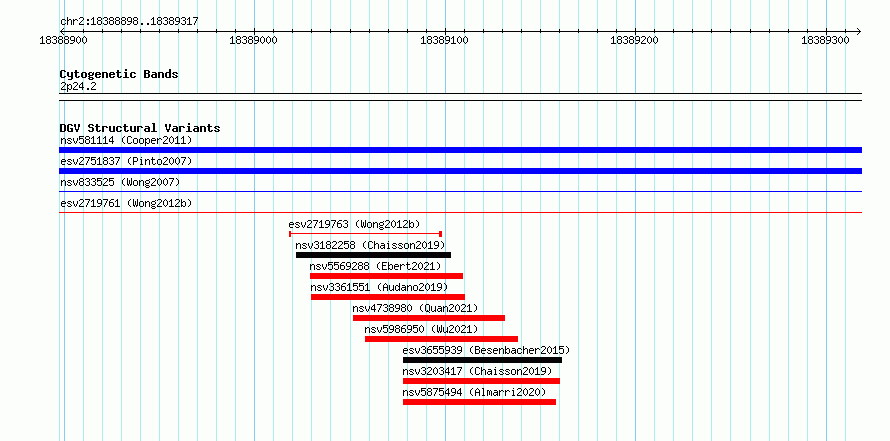The width and height of the screenshot is (890, 441).
Task: Select the thin red esv2719761 (Wong2012b) line
Action: click(x=460, y=213)
